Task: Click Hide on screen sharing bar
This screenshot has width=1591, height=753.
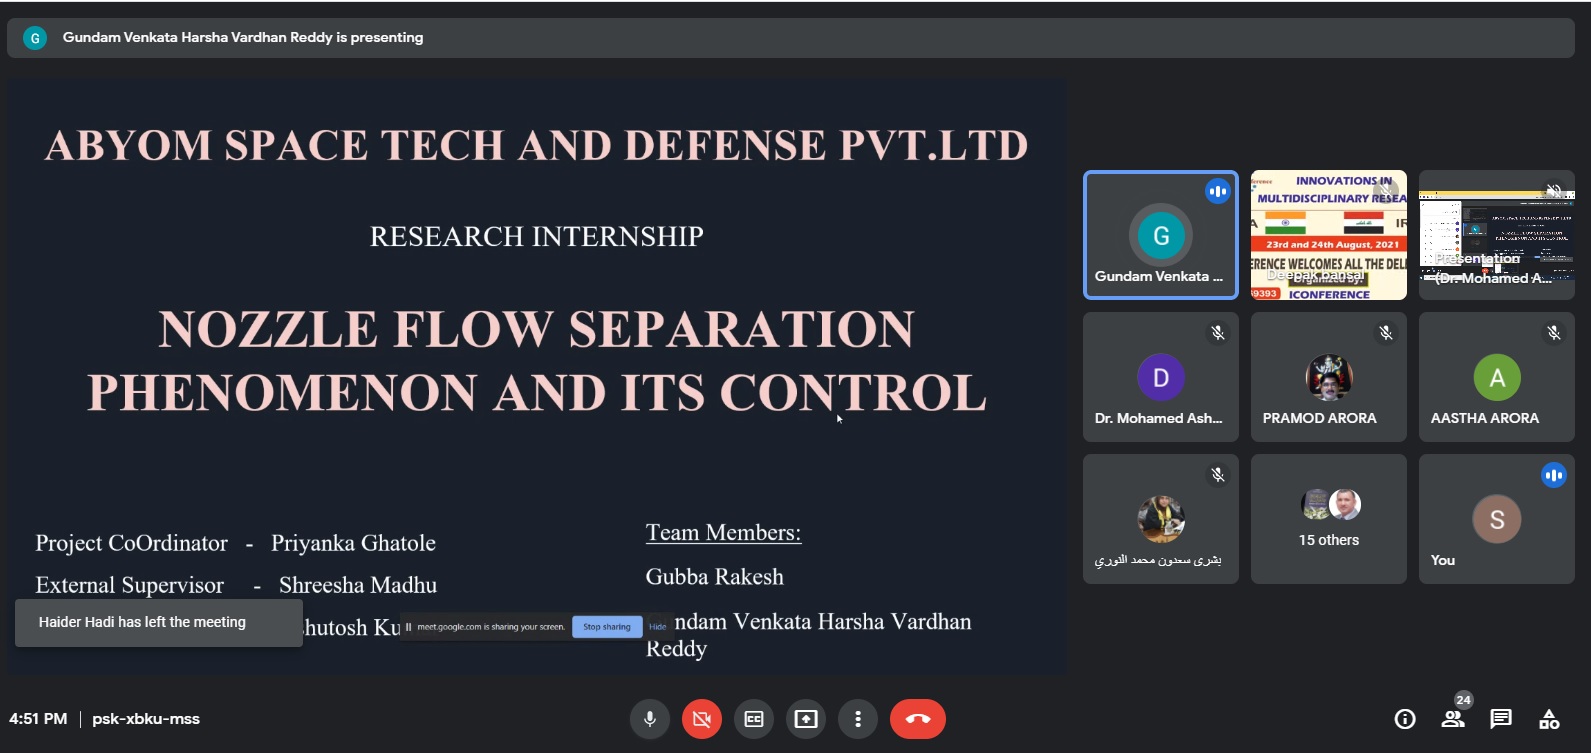Action: pos(657,627)
